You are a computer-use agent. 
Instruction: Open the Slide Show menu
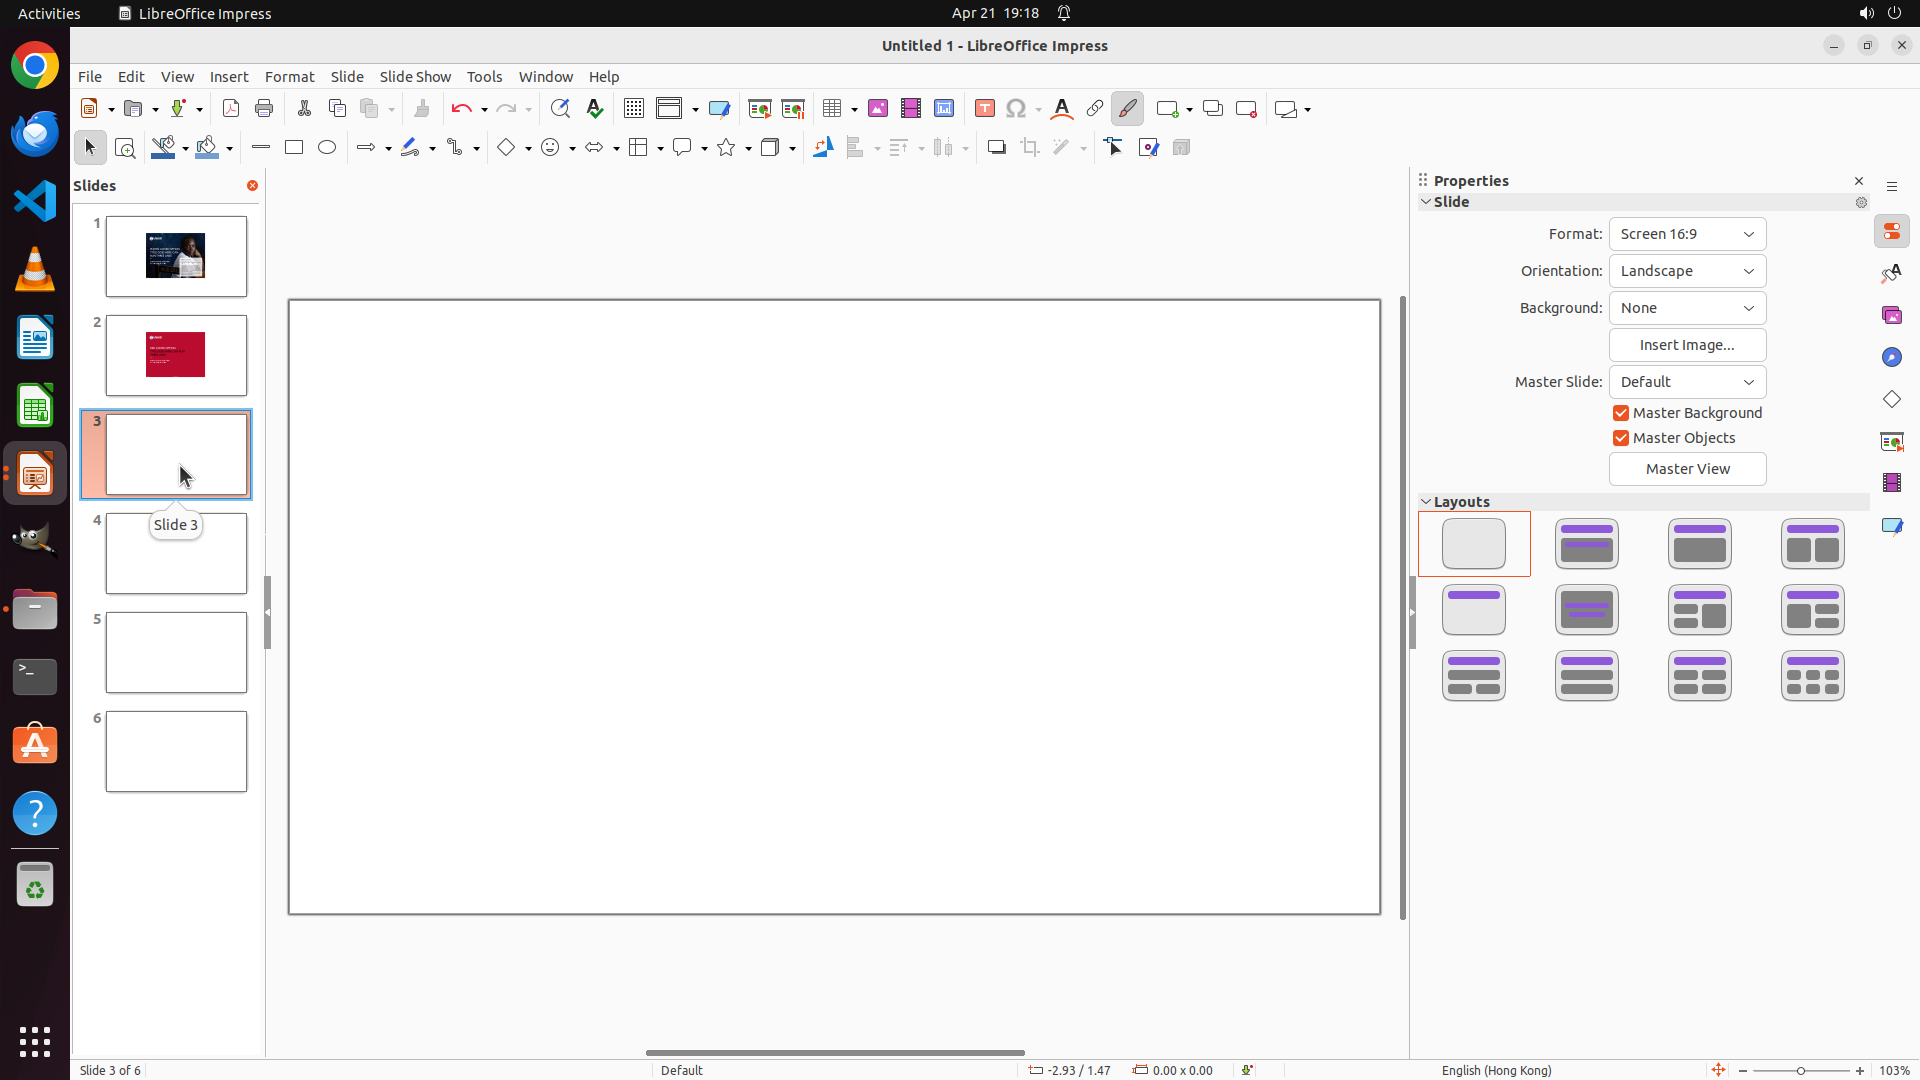415,77
